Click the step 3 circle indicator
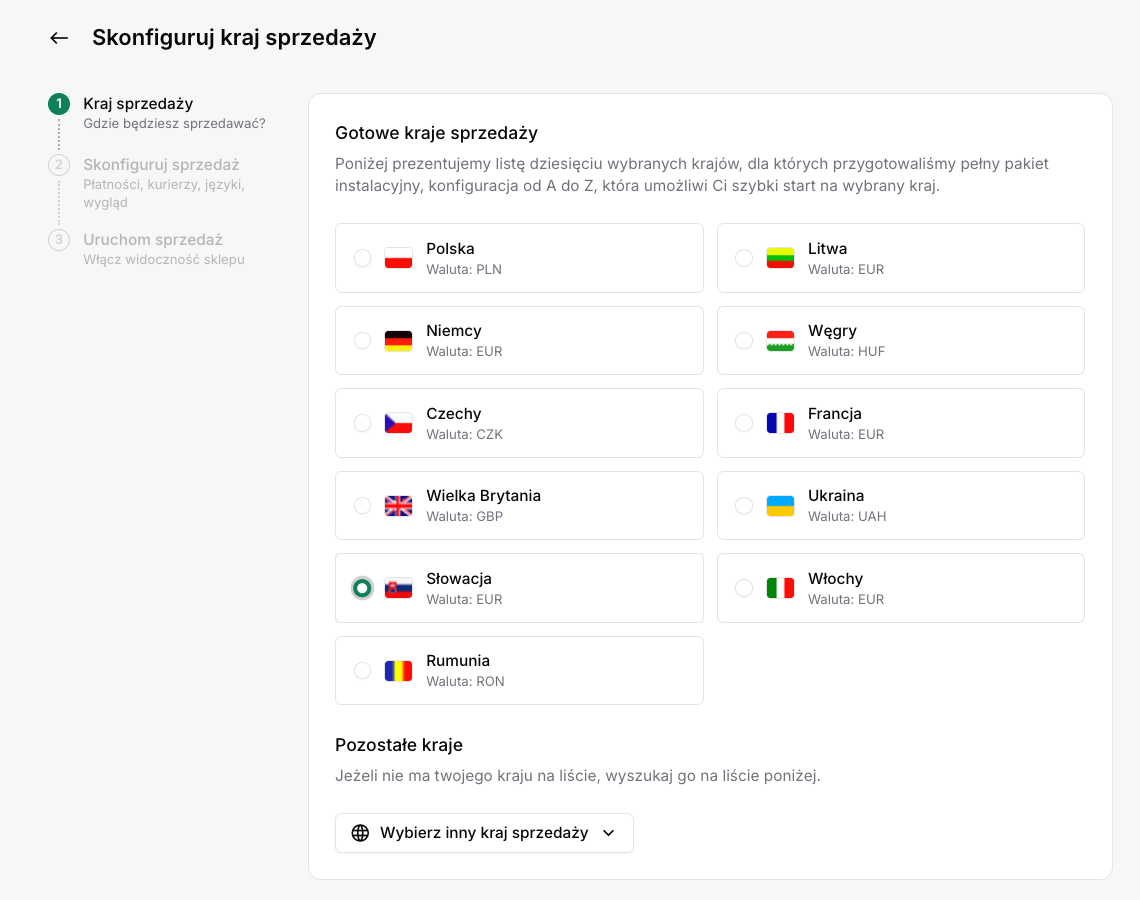1140x900 pixels. pyautogui.click(x=59, y=240)
